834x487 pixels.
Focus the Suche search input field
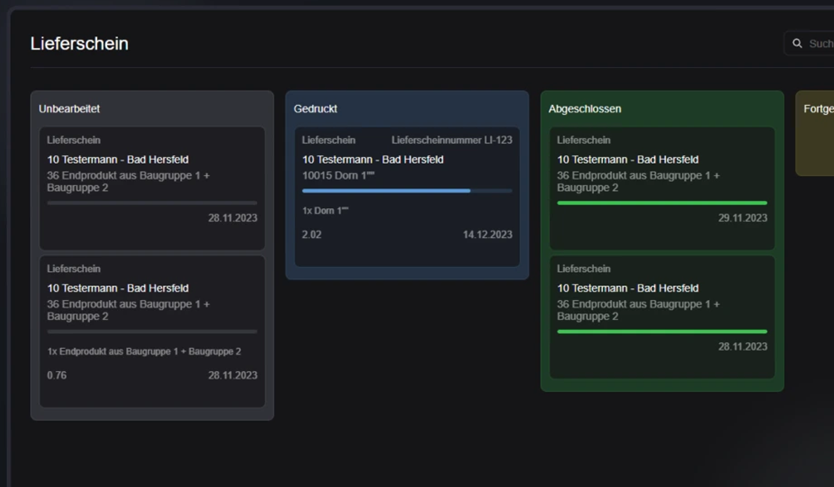pyautogui.click(x=820, y=43)
